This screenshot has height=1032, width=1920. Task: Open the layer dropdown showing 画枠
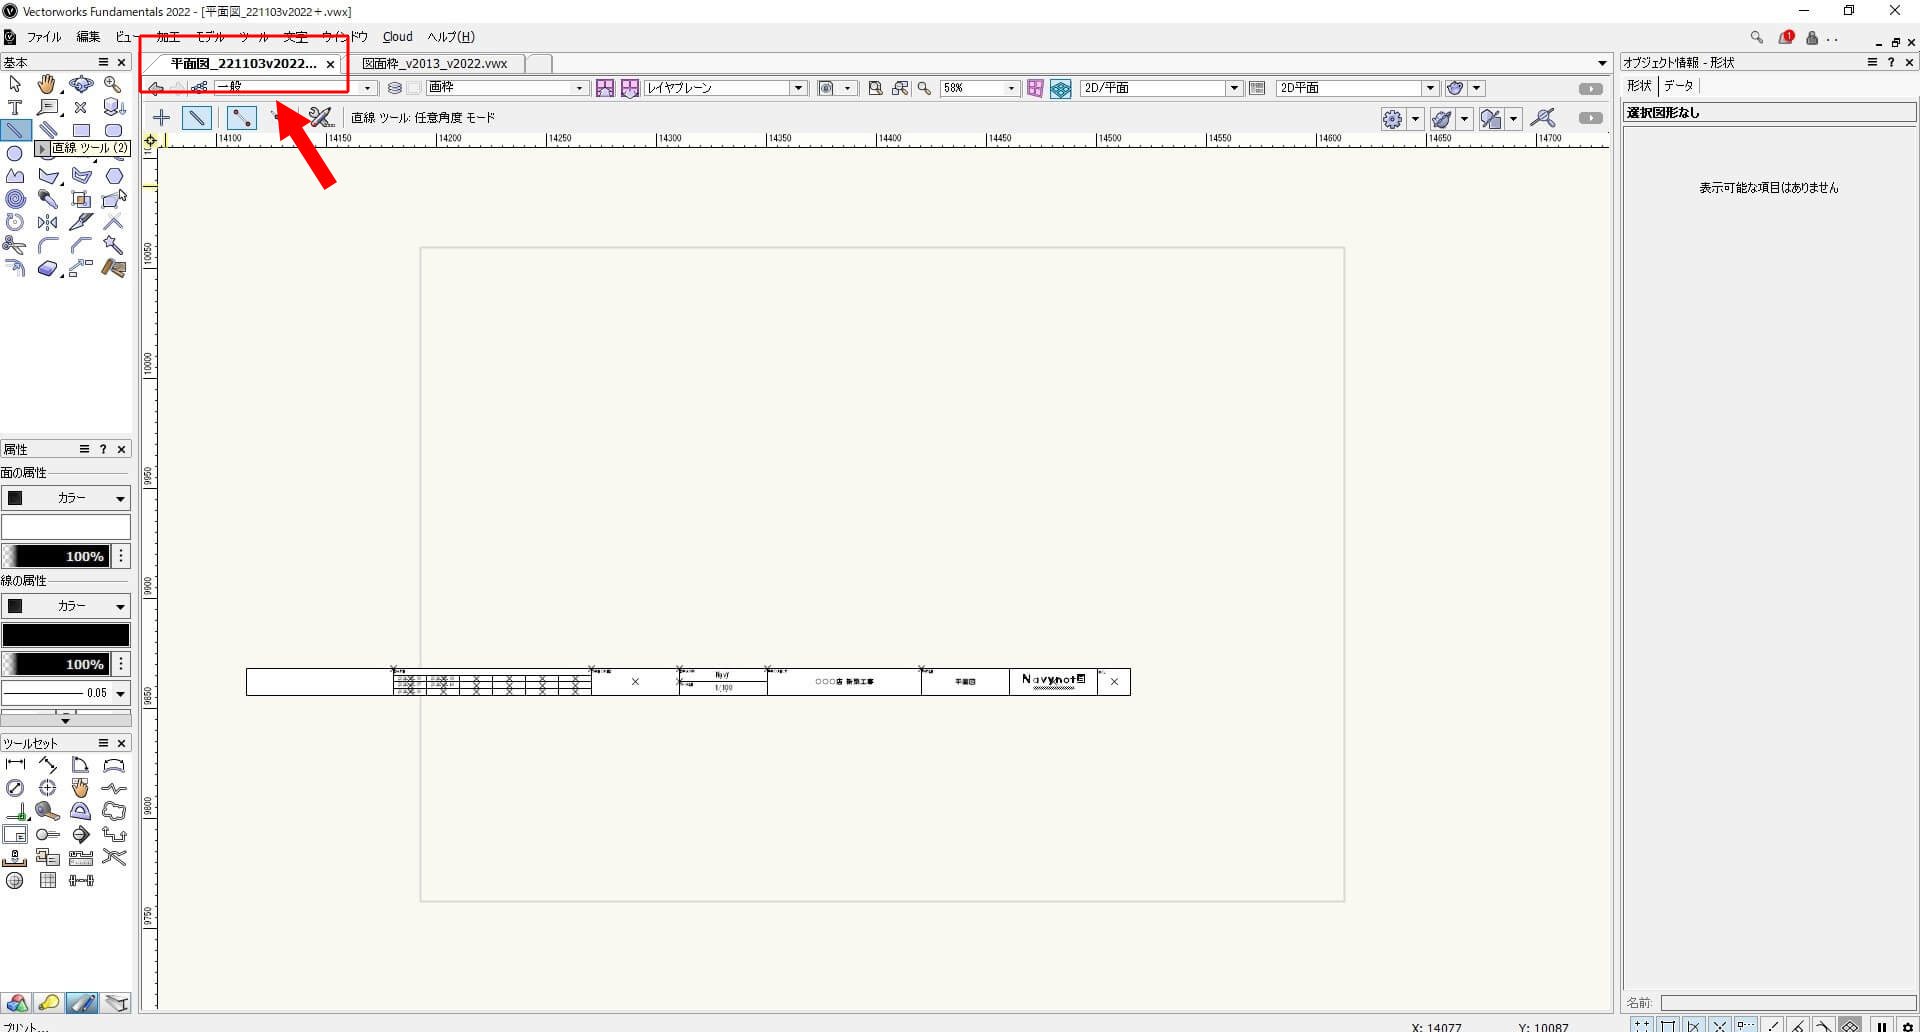click(506, 88)
